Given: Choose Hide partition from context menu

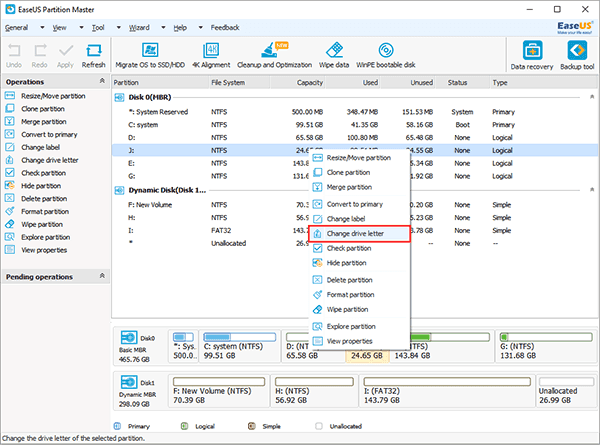Looking at the screenshot, I should tap(360, 263).
